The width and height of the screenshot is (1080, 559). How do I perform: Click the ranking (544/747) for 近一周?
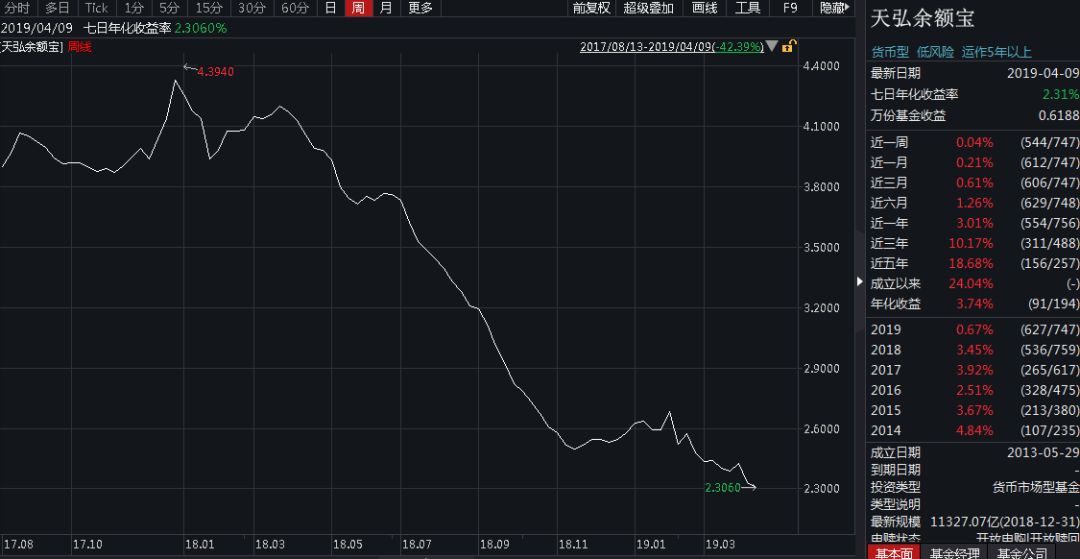(x=1050, y=143)
